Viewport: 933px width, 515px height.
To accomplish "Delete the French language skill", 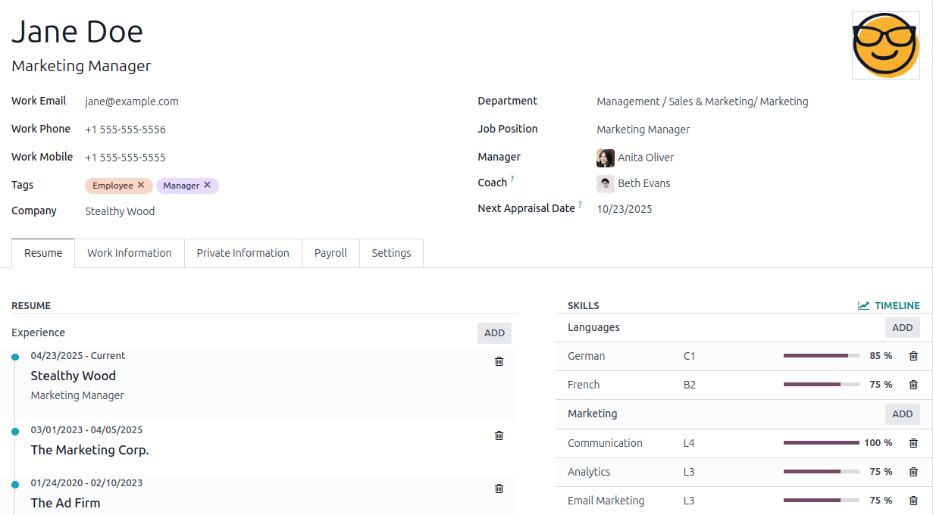I will click(912, 385).
